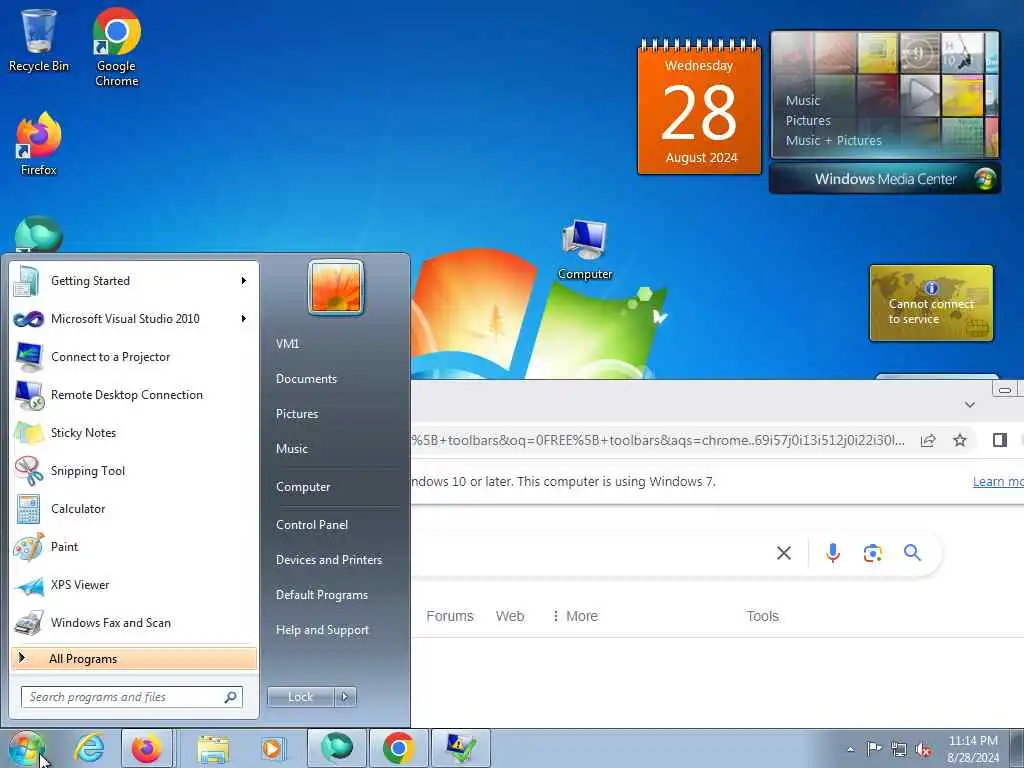Select the Recycle Bin desktop icon

pos(39,40)
